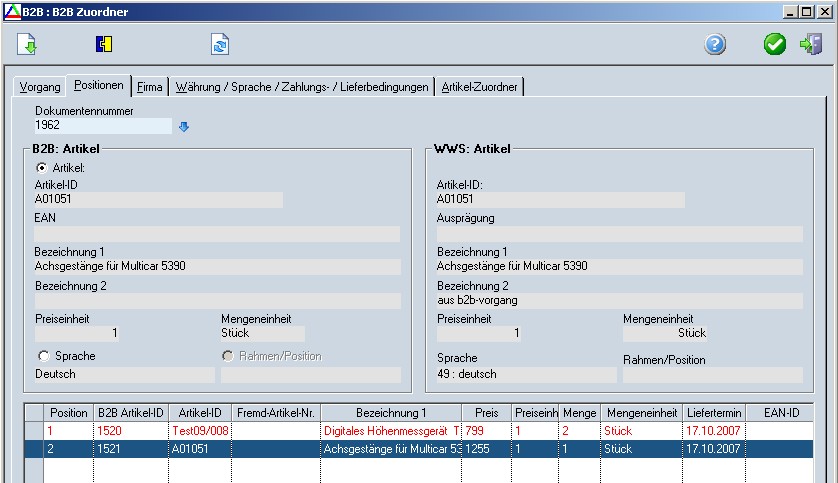
Task: Click the import document icon with green arrow
Action: click(27, 45)
